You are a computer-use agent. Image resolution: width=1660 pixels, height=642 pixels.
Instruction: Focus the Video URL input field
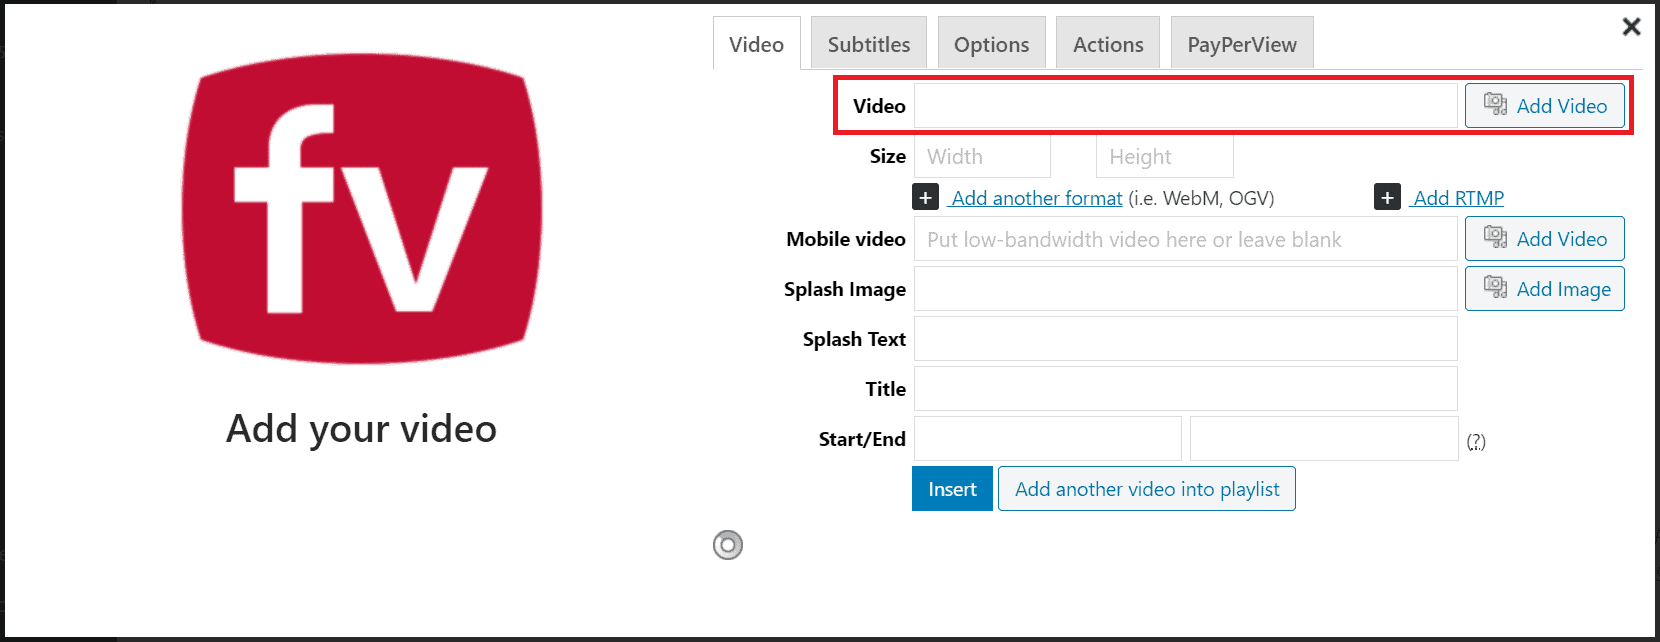point(1186,105)
